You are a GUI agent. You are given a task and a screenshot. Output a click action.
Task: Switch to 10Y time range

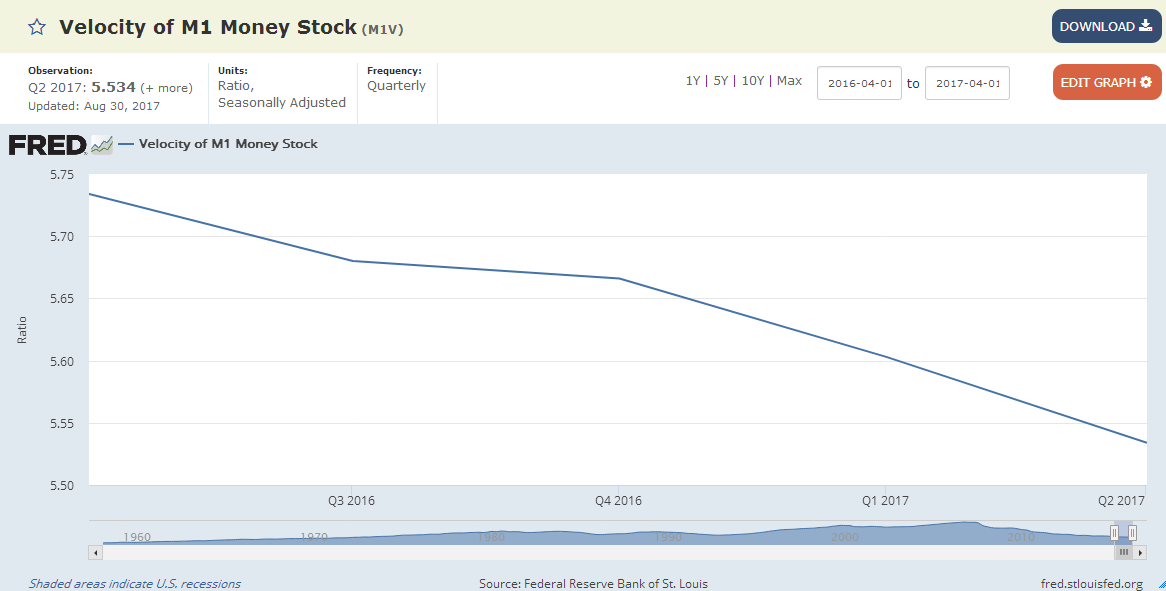(x=752, y=81)
